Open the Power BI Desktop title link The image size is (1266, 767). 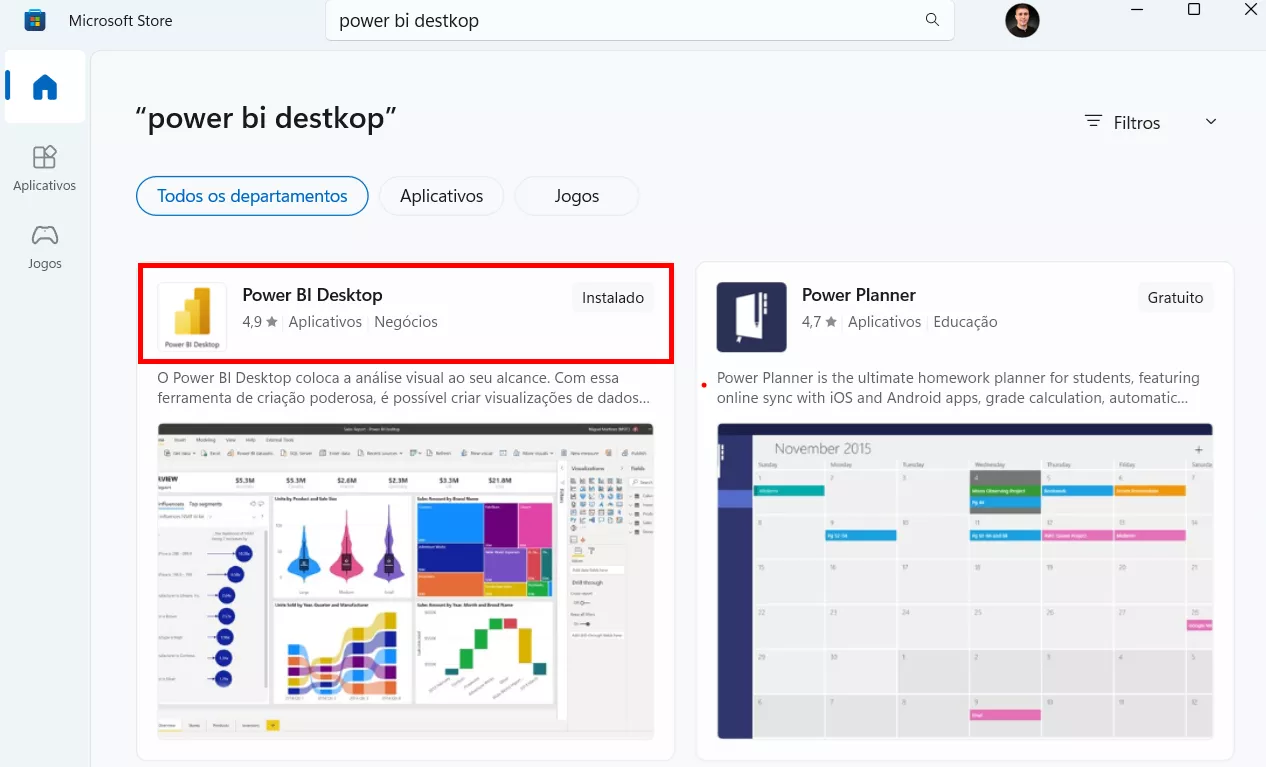point(312,295)
